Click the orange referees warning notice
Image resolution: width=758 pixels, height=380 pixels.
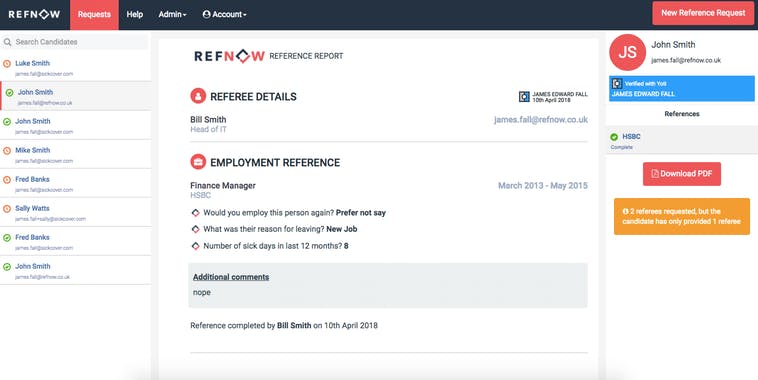point(682,216)
